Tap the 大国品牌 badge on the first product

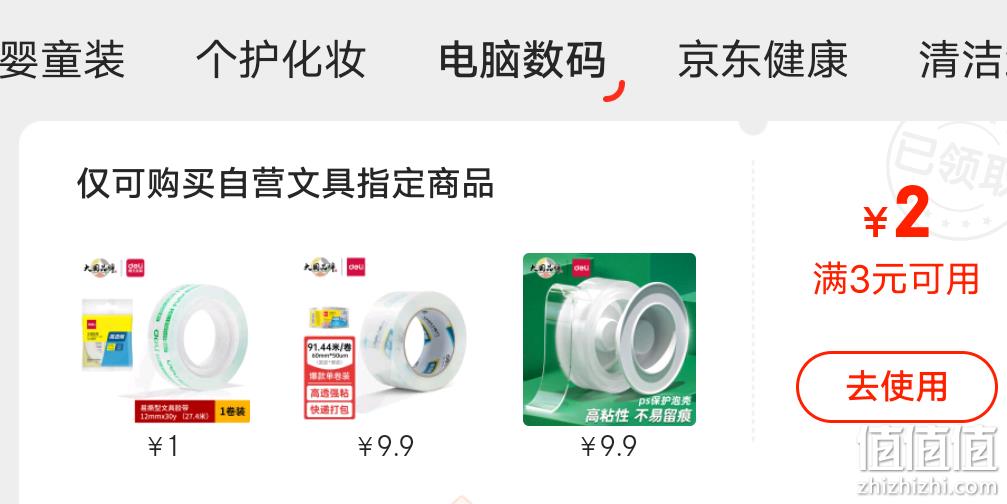click(x=100, y=267)
